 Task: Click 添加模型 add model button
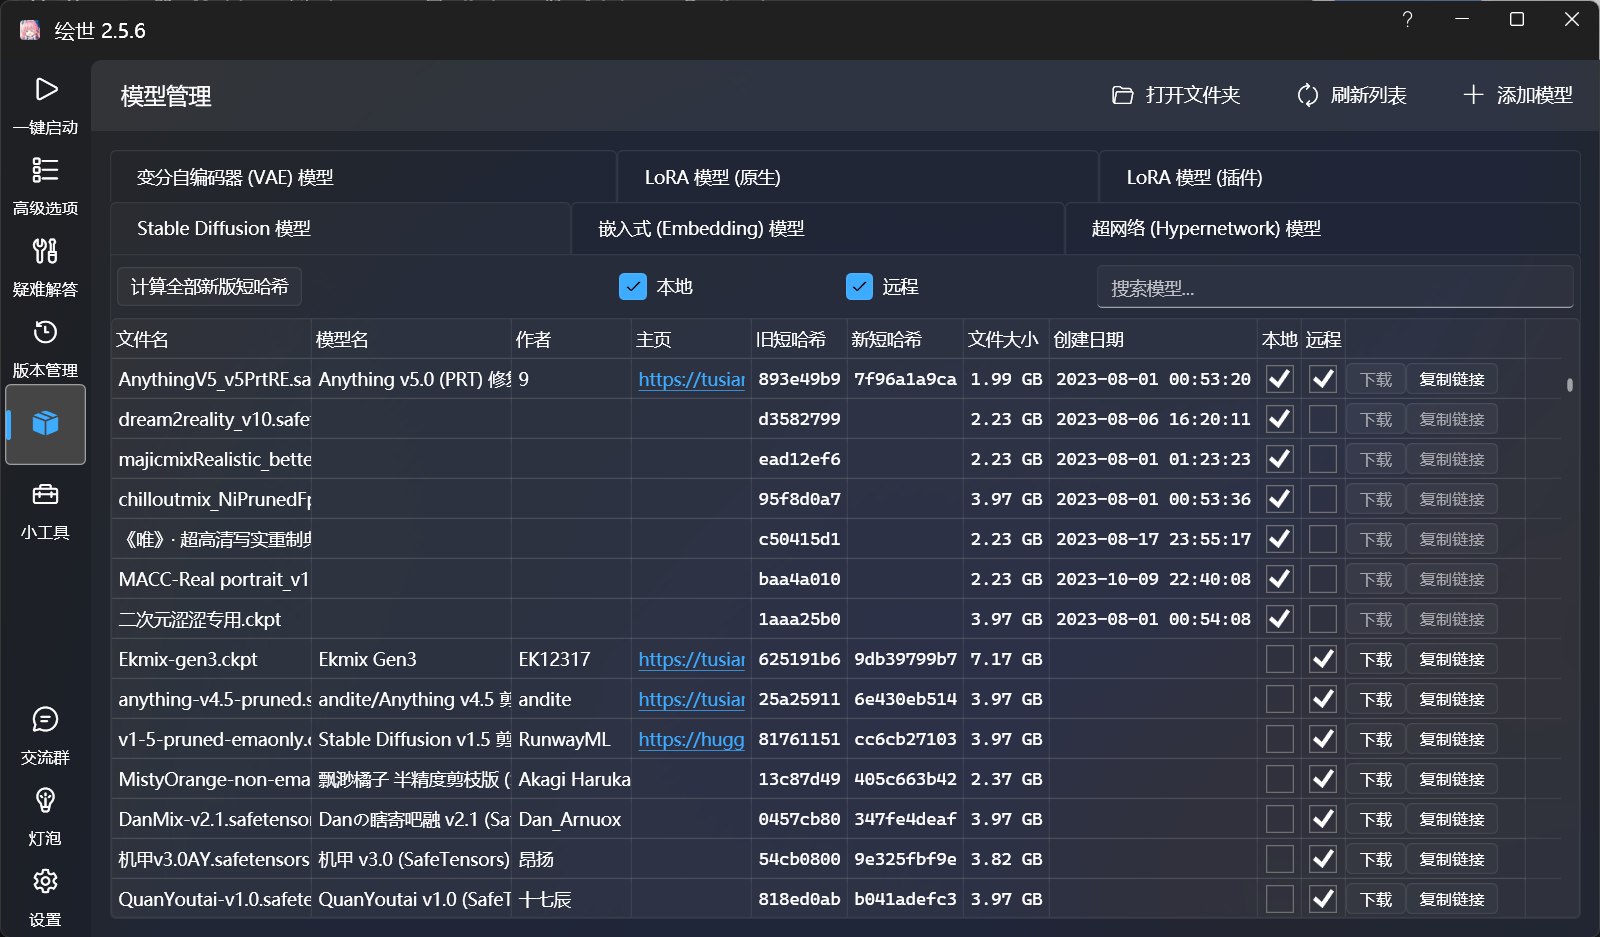tap(1517, 95)
